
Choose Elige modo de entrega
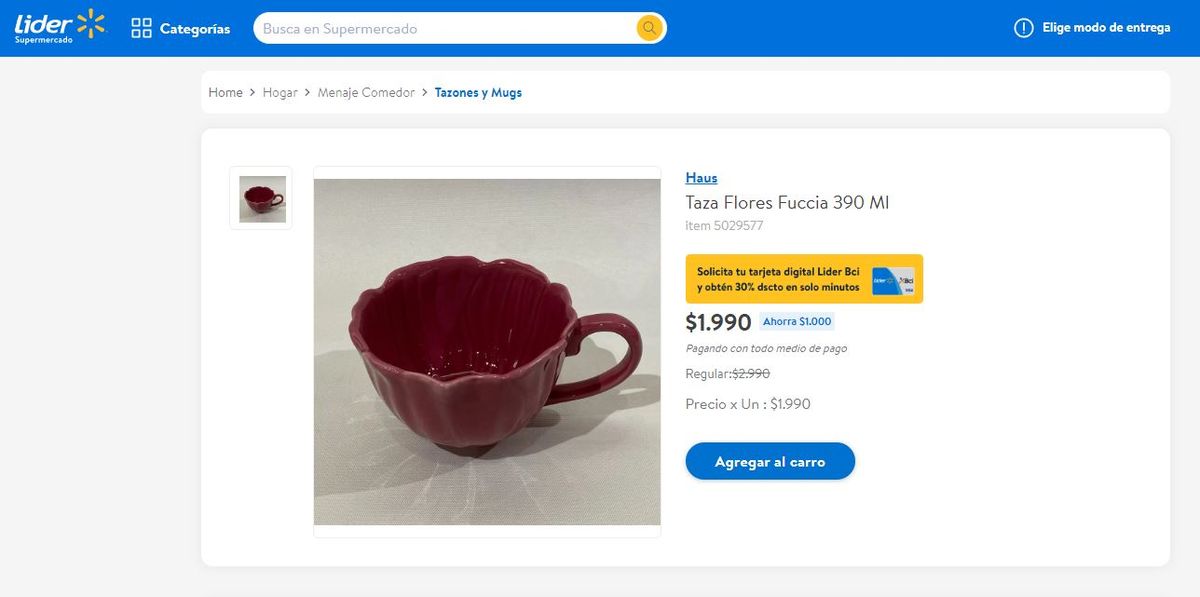coord(1106,28)
